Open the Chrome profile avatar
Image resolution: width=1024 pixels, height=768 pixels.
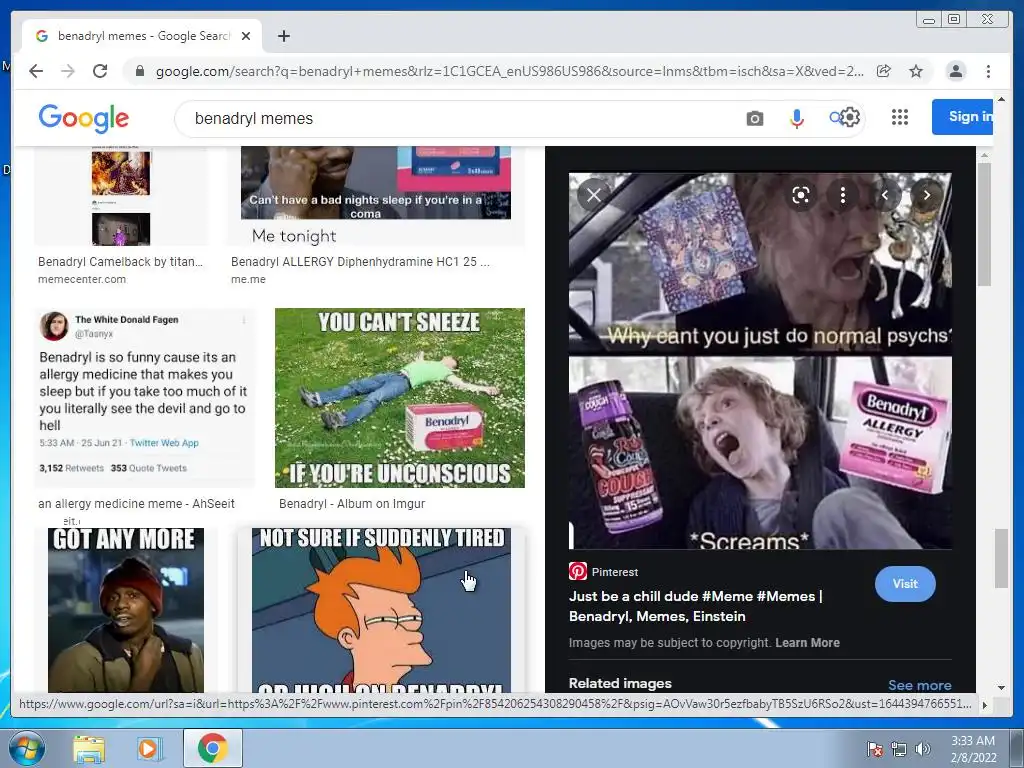(x=955, y=71)
